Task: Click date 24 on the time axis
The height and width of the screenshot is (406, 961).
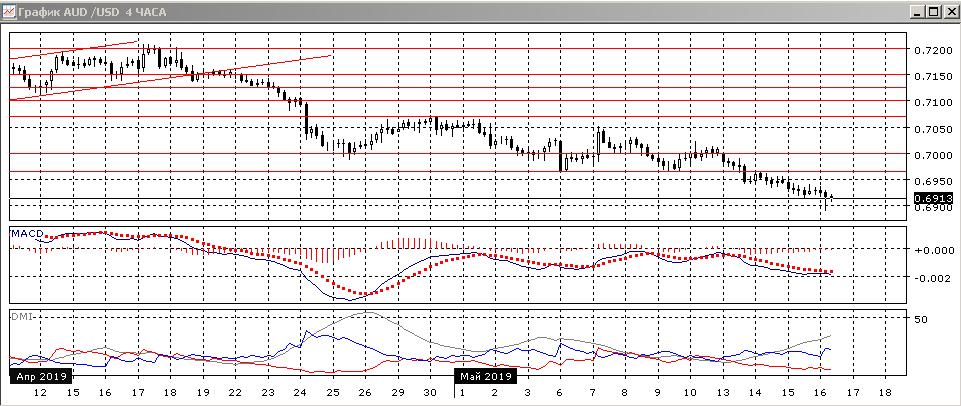Action: pyautogui.click(x=300, y=393)
